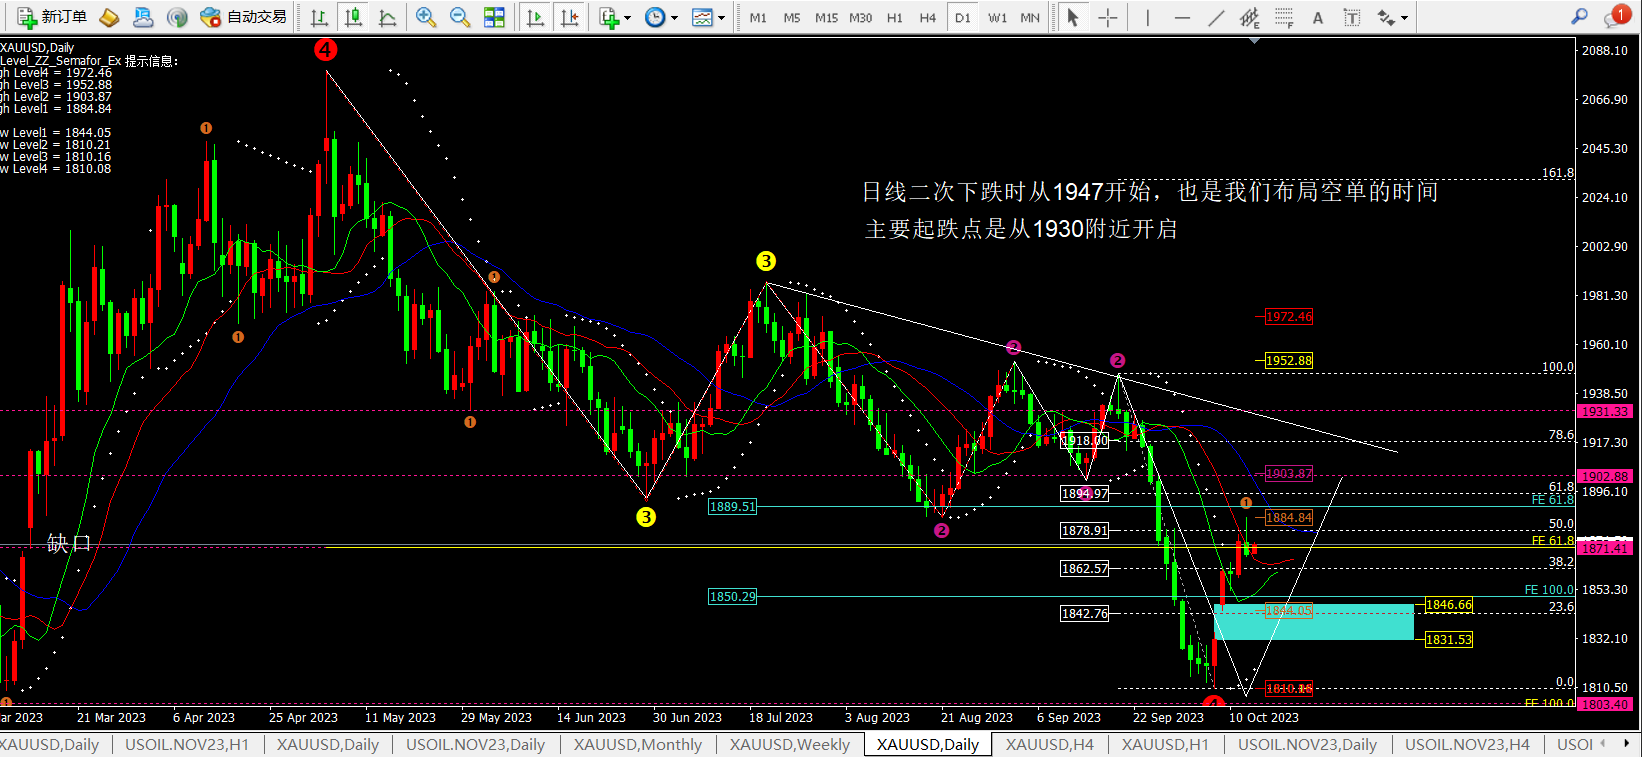This screenshot has width=1642, height=757.
Task: Enable chart auto scroll icon
Action: 536,17
